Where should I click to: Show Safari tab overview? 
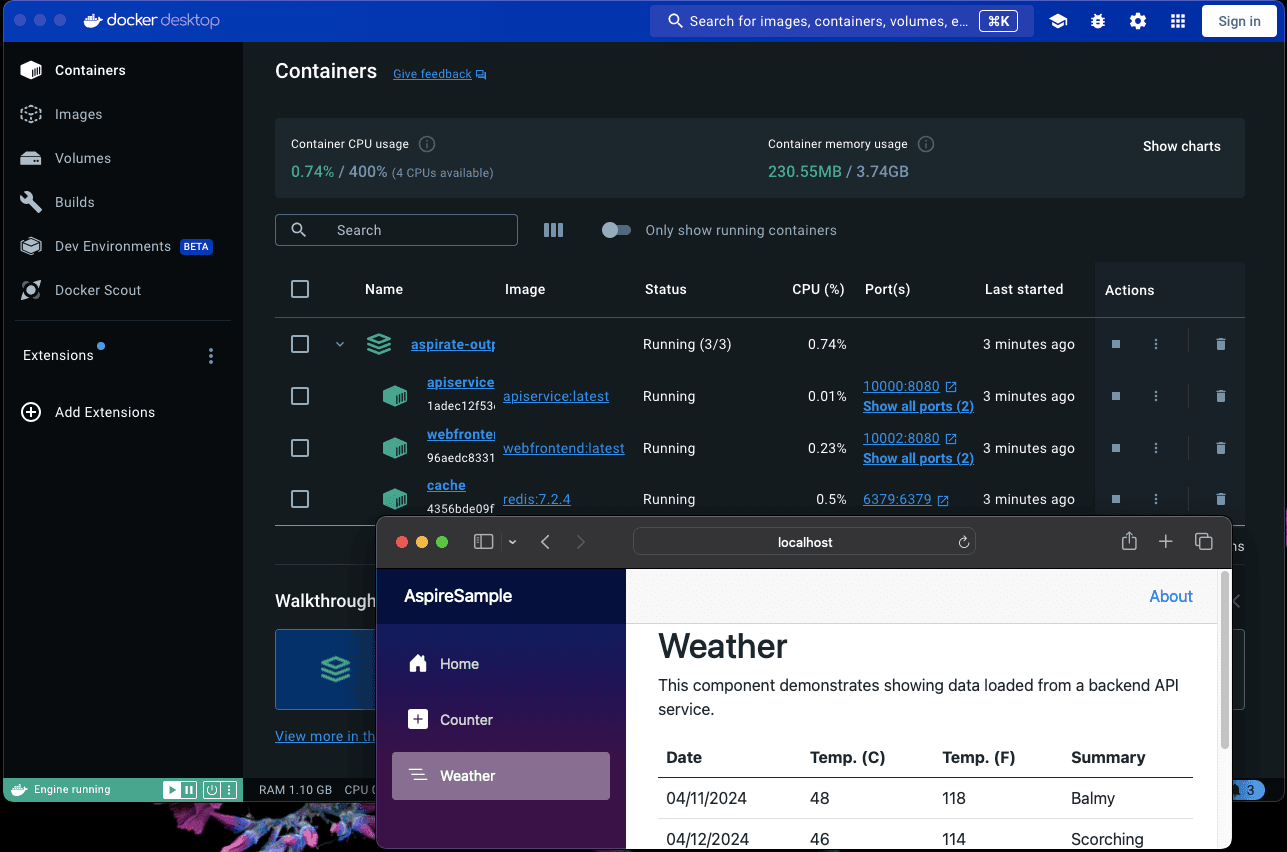pos(1204,541)
